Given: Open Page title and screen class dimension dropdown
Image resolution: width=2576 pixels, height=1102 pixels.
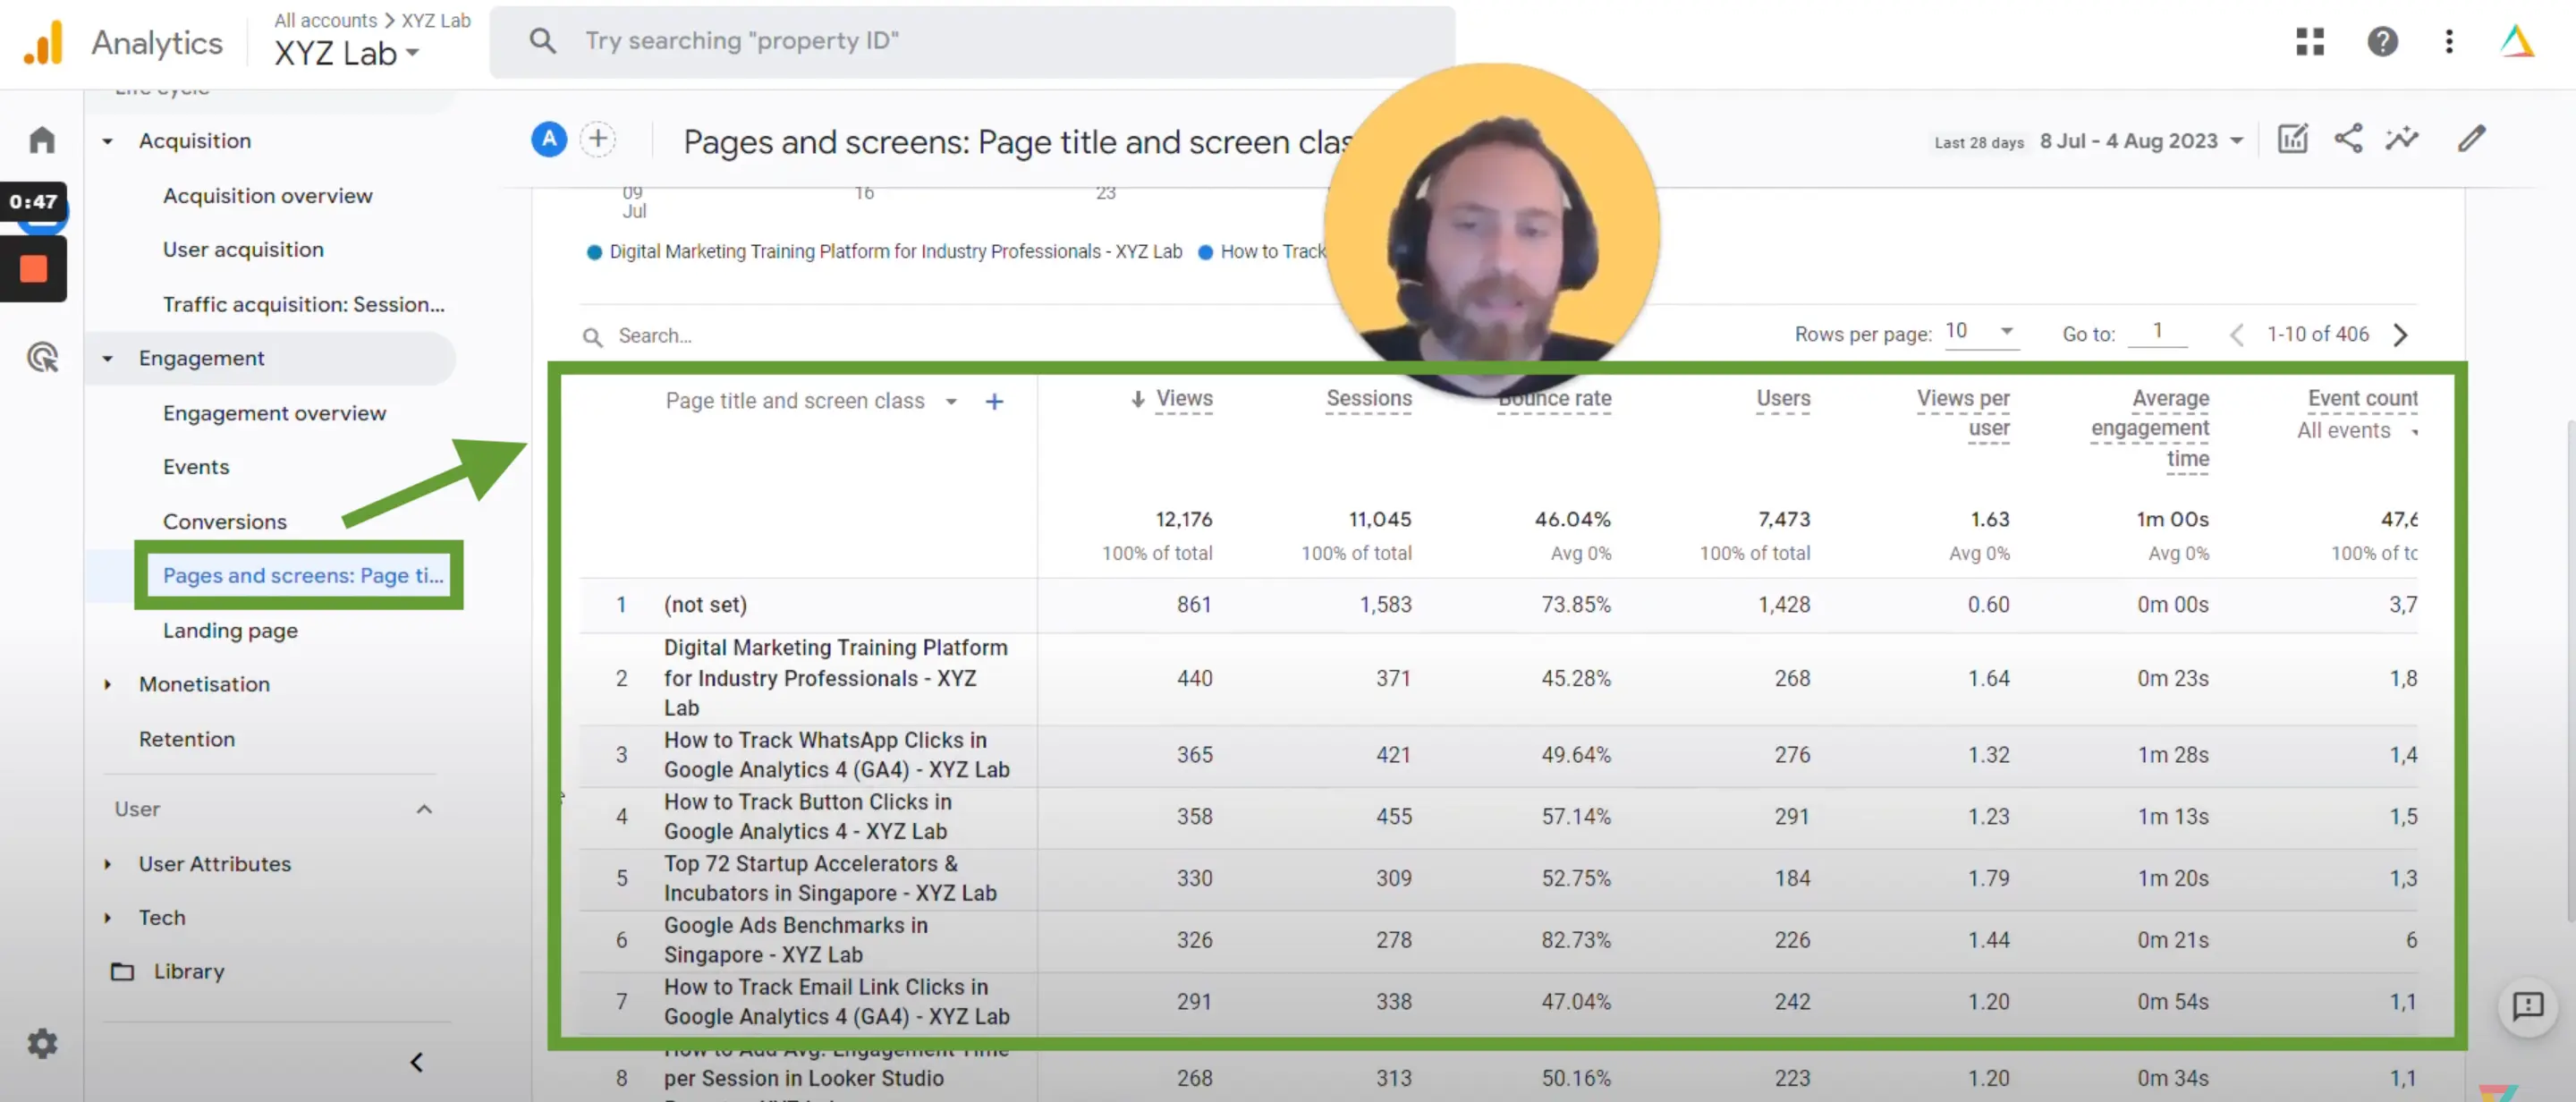Looking at the screenshot, I should coord(811,401).
